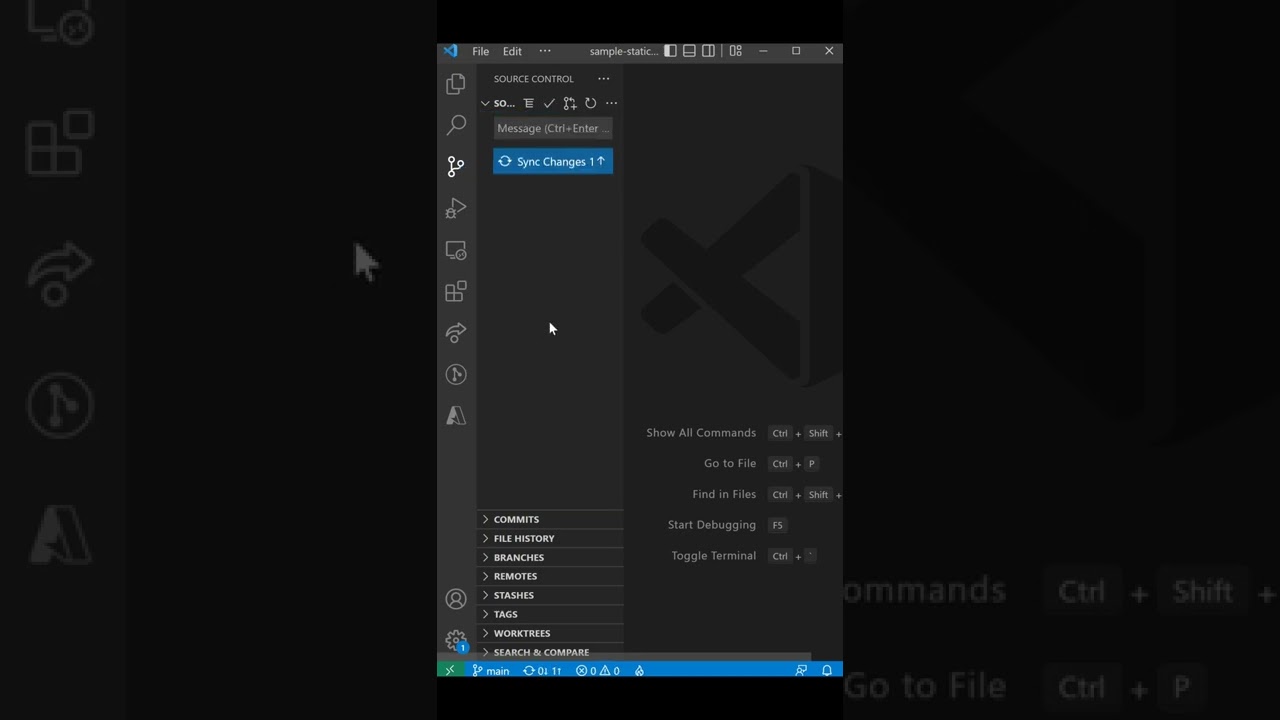Open the overflow menu ellipsis in menu bar
Viewport: 1280px width, 720px height.
(545, 51)
